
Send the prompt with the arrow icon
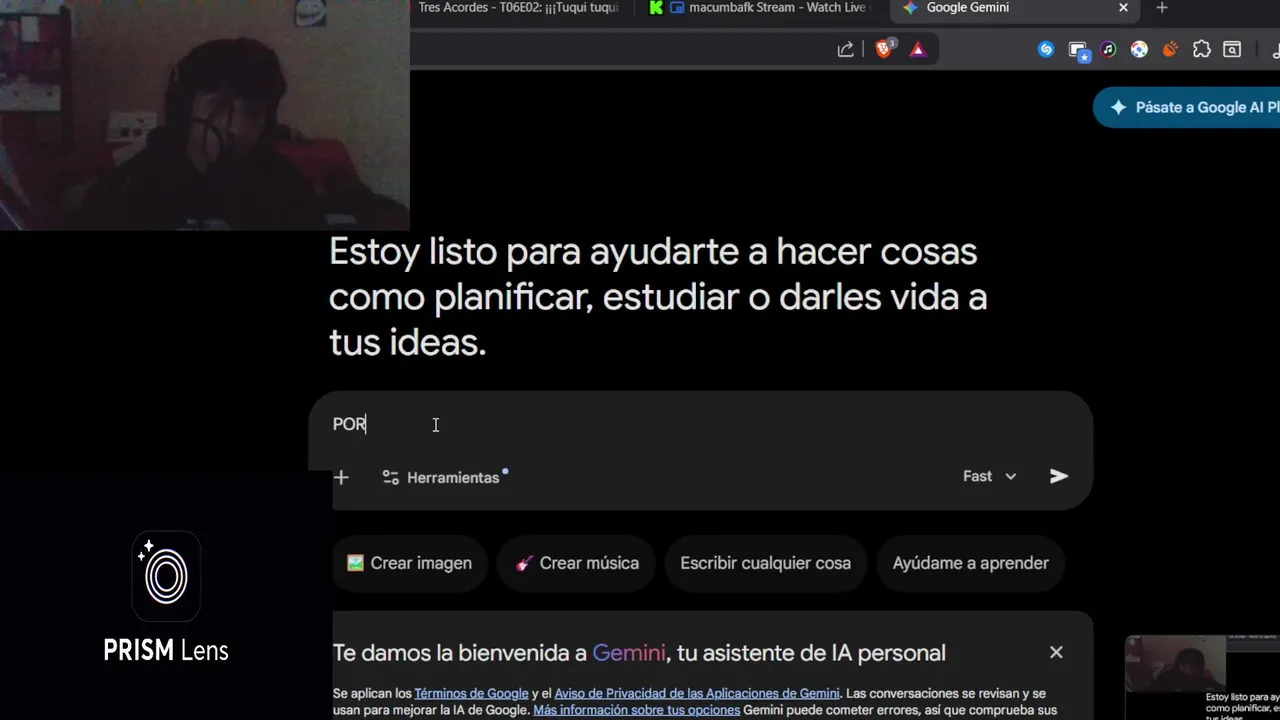click(1059, 476)
